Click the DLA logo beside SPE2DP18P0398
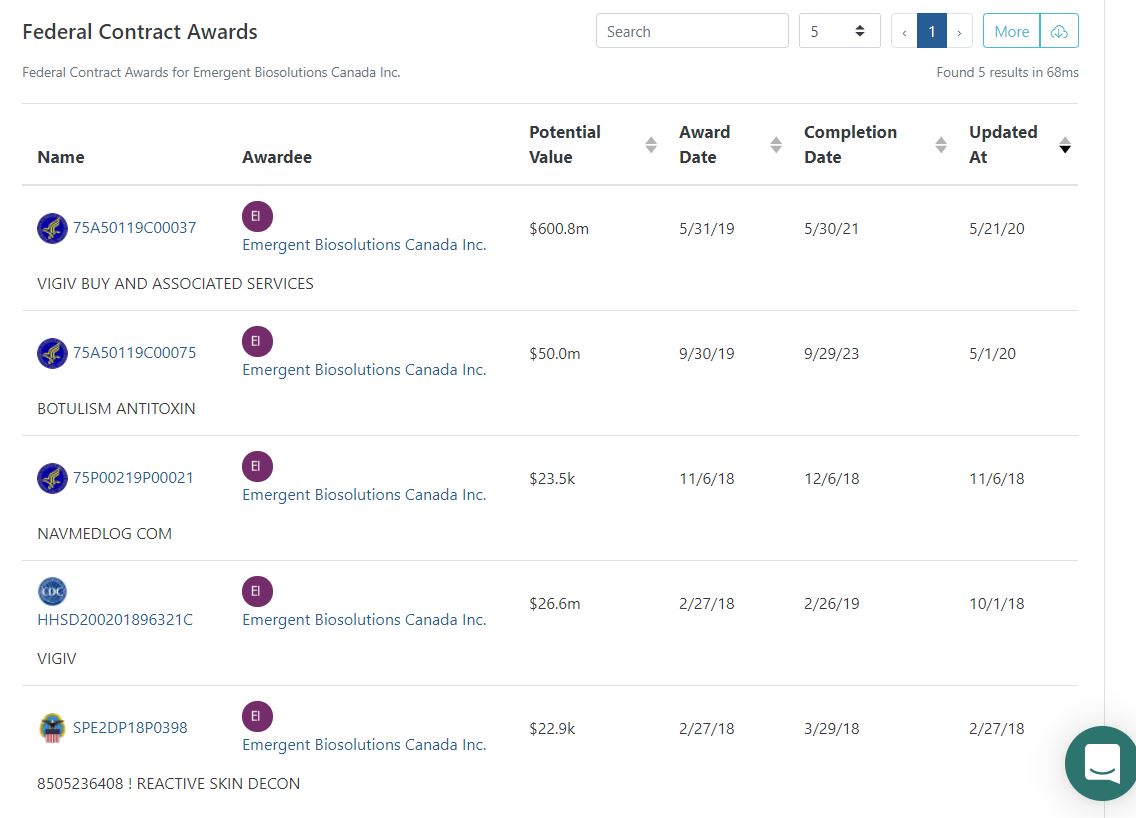Screen dimensions: 1136x818 [52, 728]
